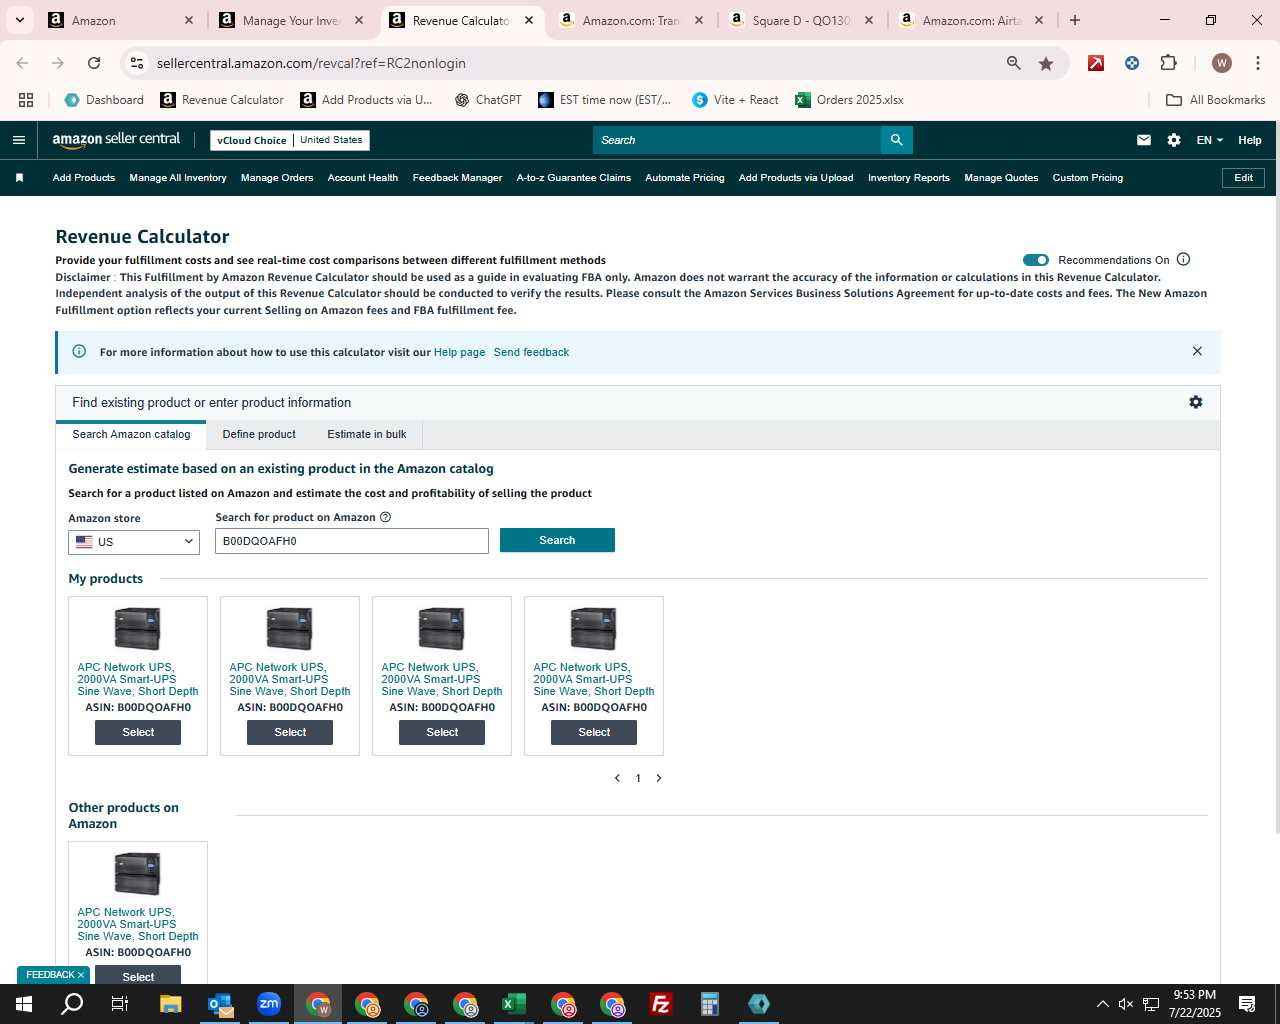Click the search magnifier button in Seller Central
Image resolution: width=1280 pixels, height=1024 pixels.
pos(897,140)
